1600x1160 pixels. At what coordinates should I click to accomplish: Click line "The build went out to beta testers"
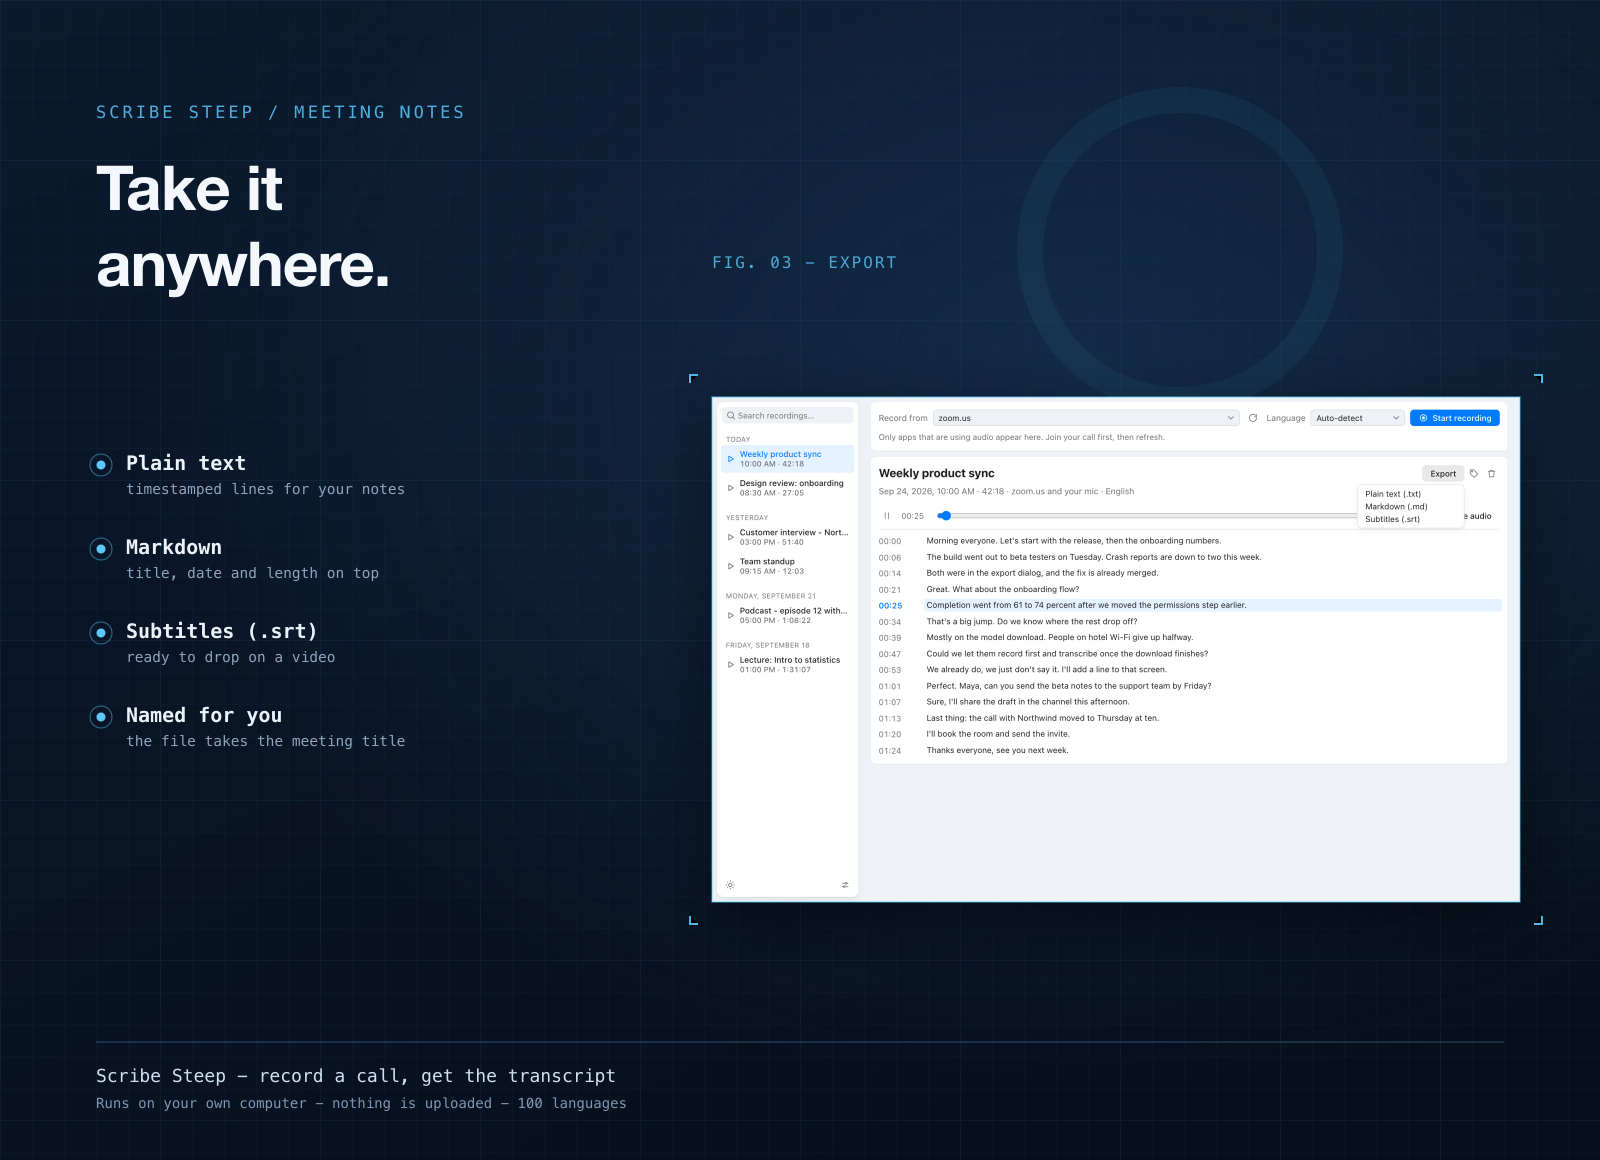click(1094, 557)
